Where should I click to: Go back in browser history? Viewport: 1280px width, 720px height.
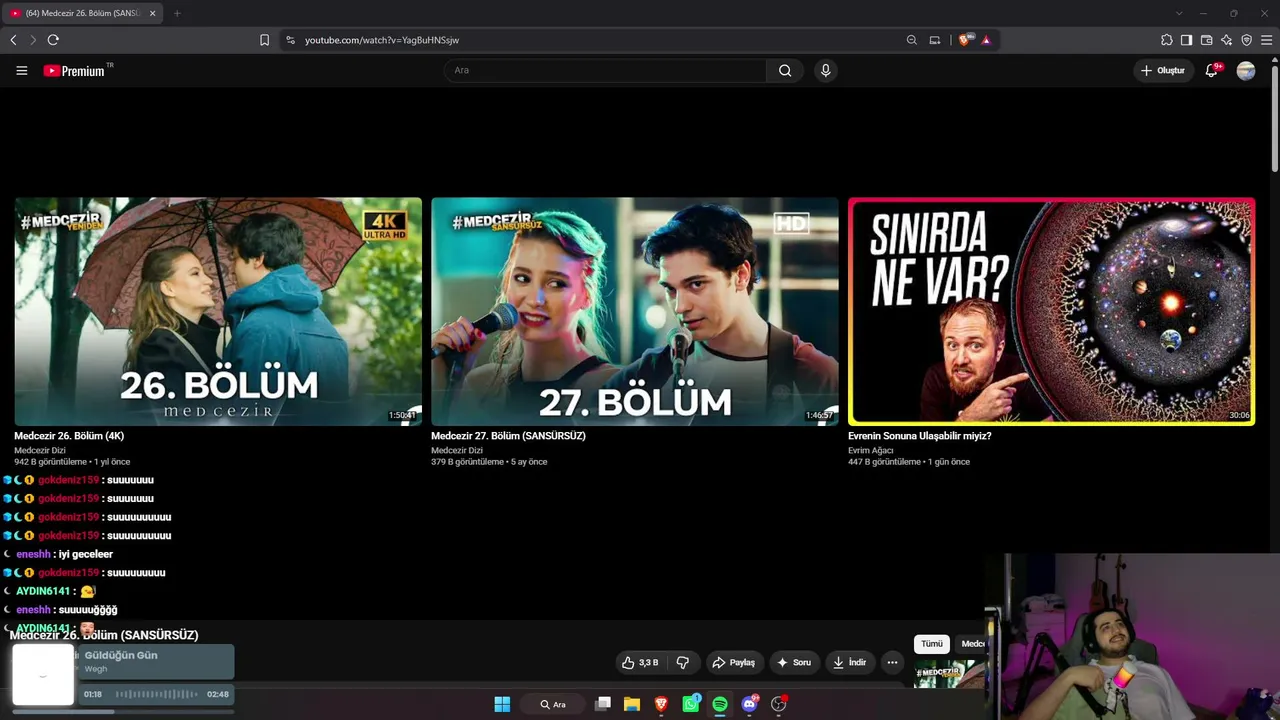pyautogui.click(x=13, y=40)
